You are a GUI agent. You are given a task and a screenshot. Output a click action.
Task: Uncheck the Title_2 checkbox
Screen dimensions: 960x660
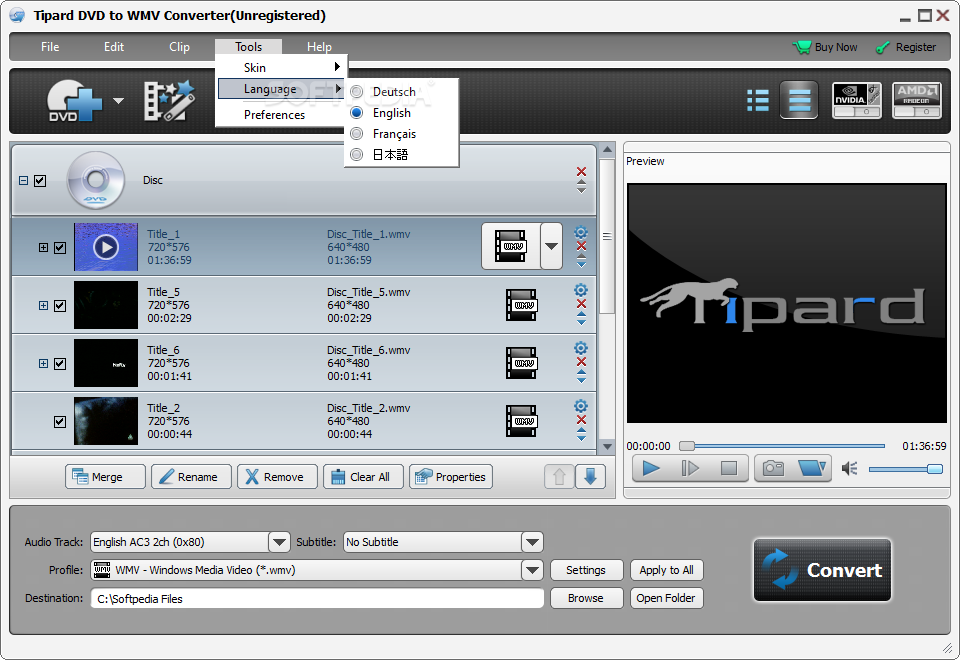click(60, 422)
